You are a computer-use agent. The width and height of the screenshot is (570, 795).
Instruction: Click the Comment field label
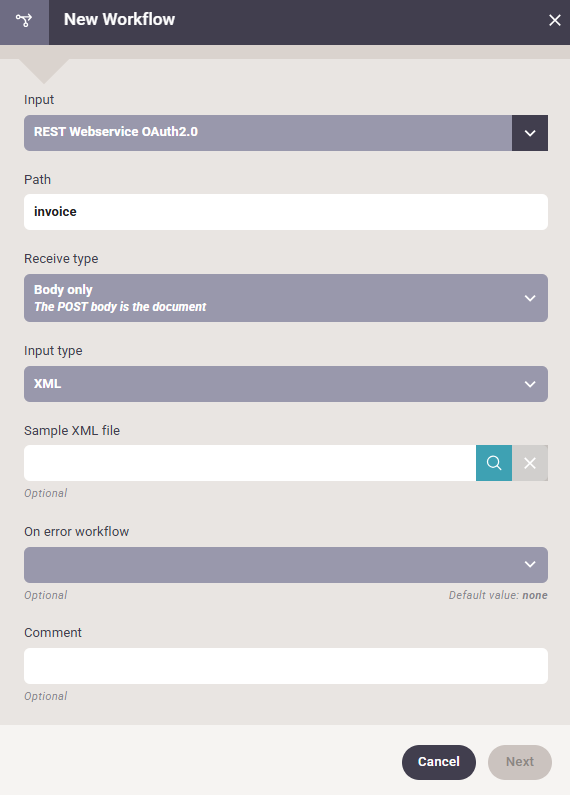coord(53,633)
